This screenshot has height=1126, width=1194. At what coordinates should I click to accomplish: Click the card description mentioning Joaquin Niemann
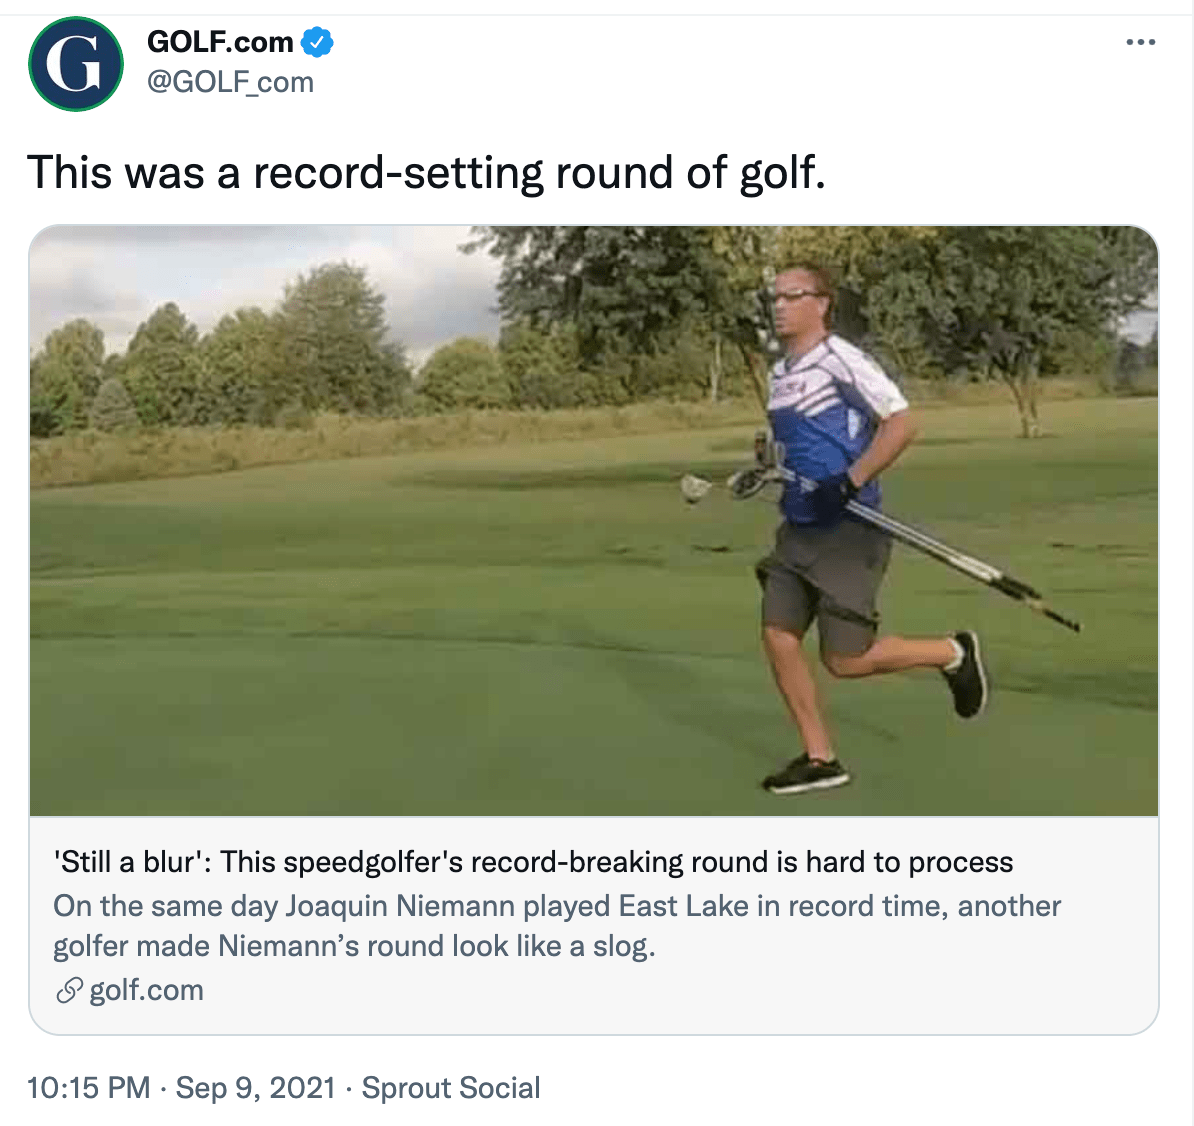point(557,906)
